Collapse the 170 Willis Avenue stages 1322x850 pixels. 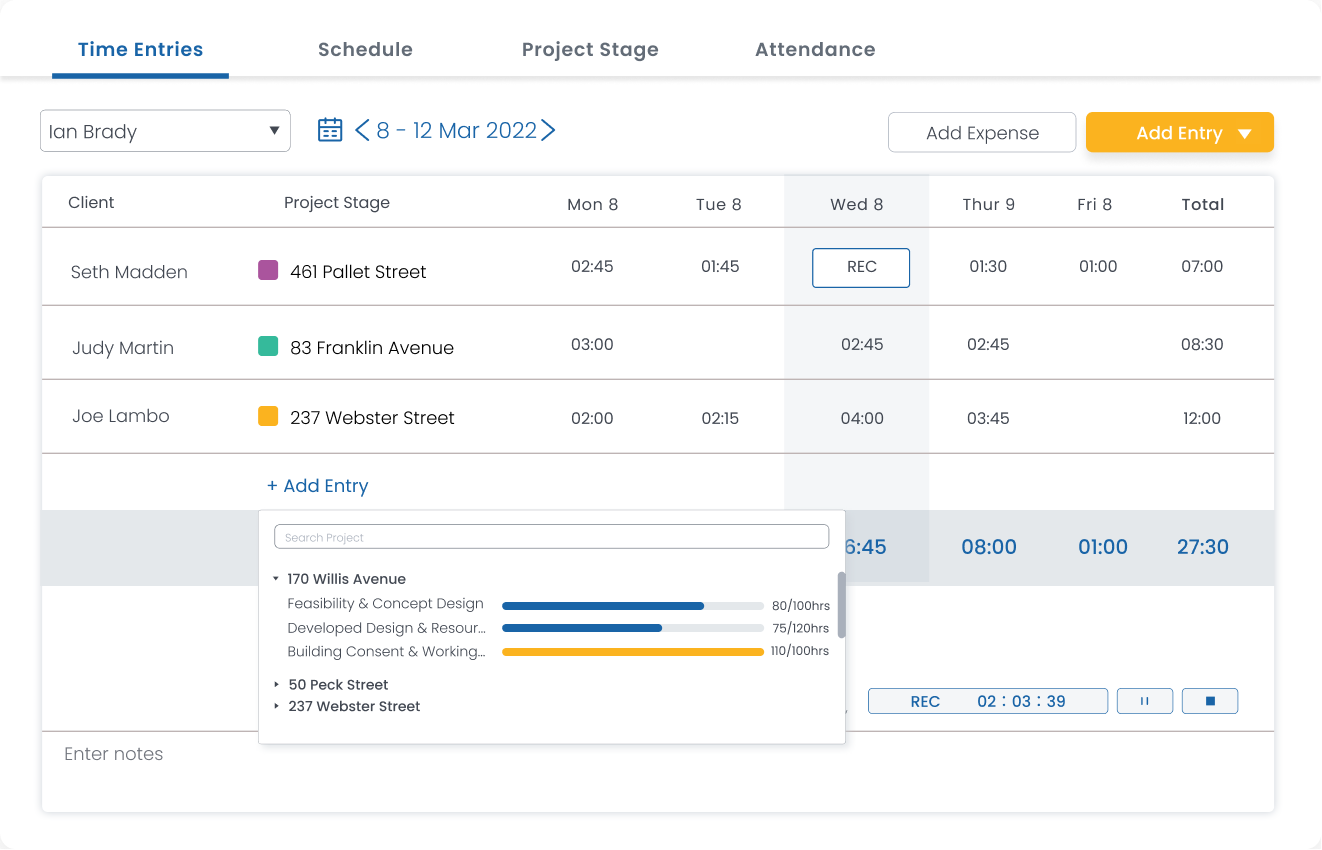tap(276, 578)
